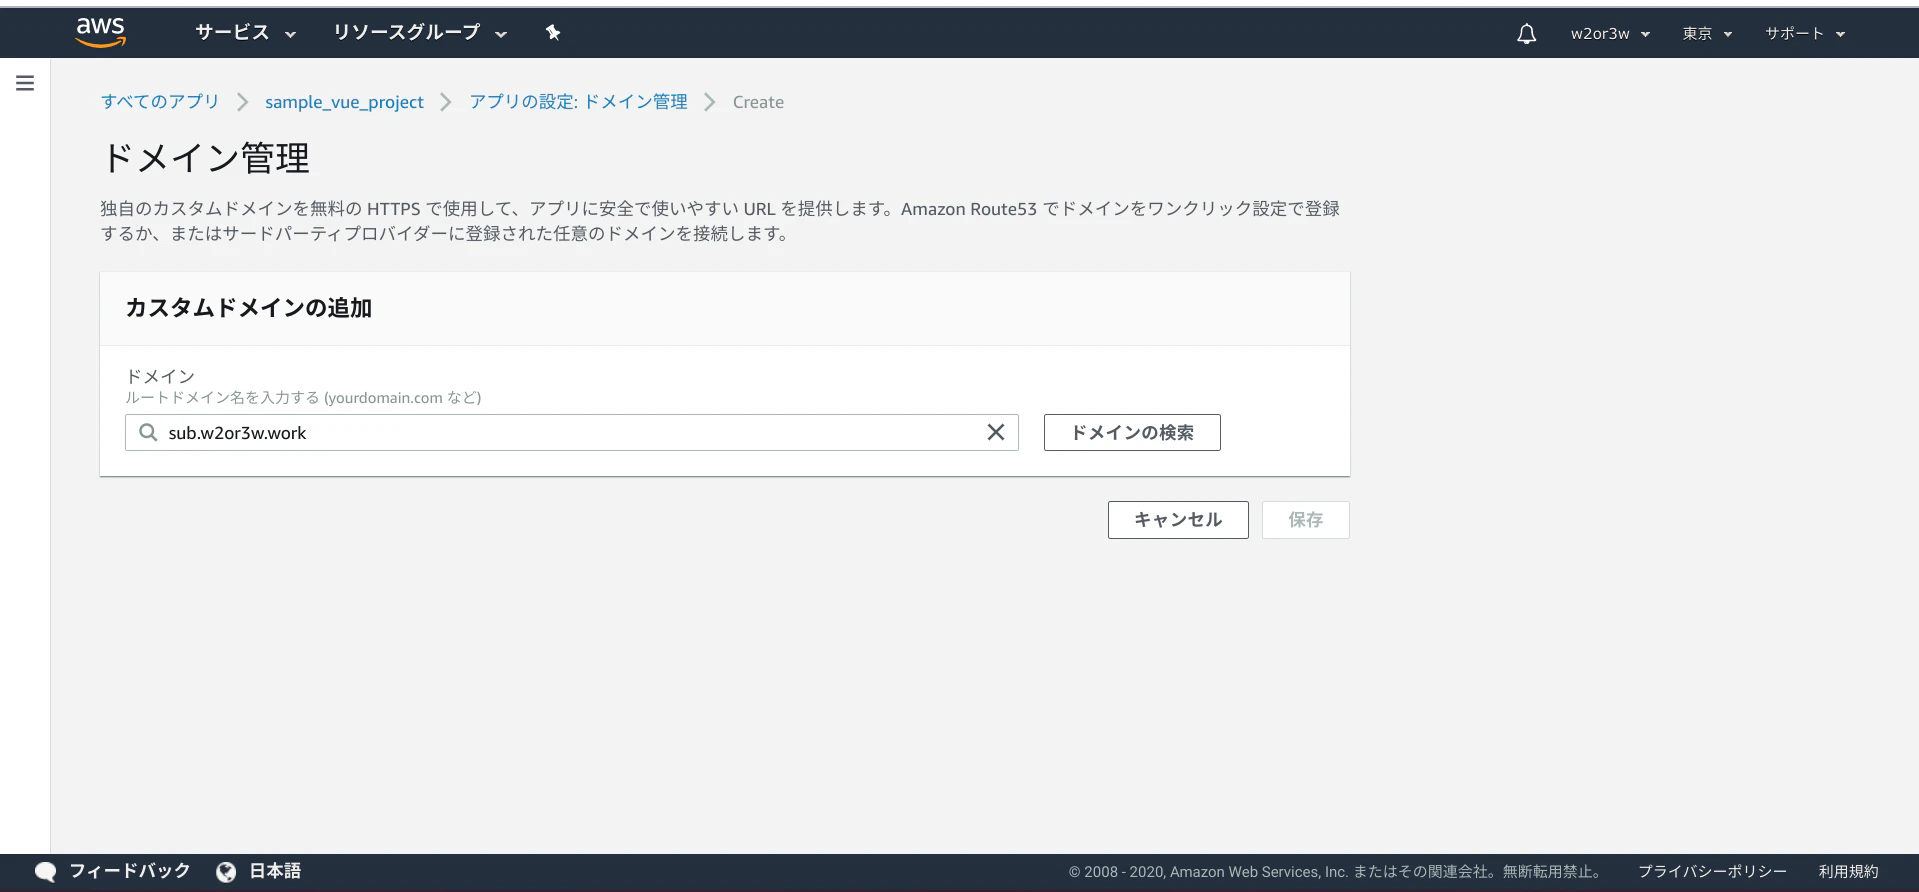Focus the domain input with sub.w2or3w.work
1919x892 pixels.
572,432
